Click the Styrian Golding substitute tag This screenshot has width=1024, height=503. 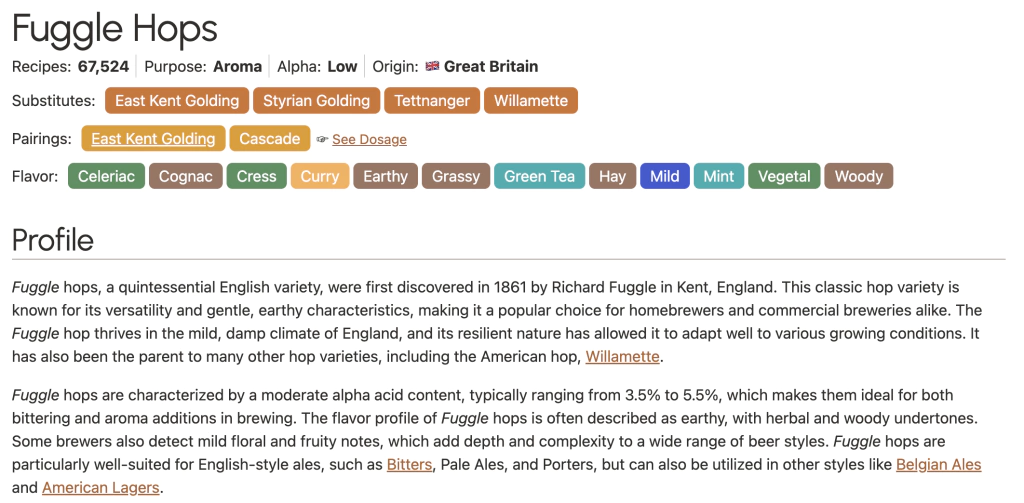(316, 101)
